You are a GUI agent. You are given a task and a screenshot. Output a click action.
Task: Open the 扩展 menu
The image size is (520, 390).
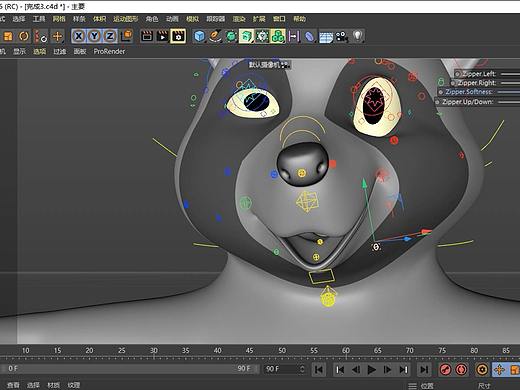[x=259, y=19]
